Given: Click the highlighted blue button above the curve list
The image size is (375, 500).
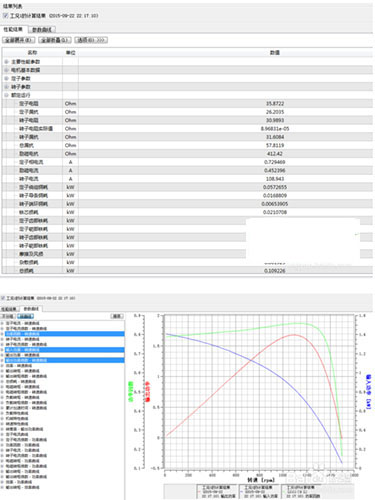Looking at the screenshot, I should (25, 316).
